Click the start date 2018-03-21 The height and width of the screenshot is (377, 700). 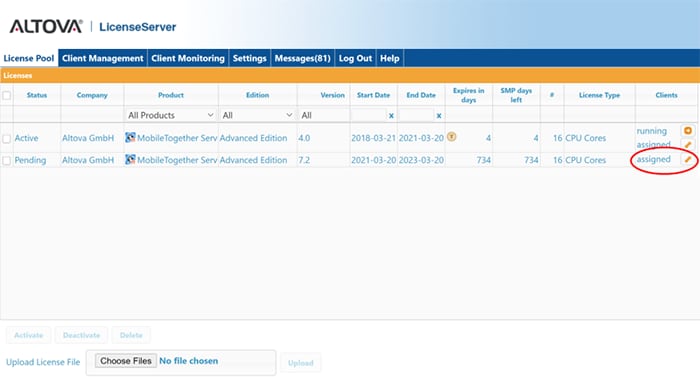point(374,138)
